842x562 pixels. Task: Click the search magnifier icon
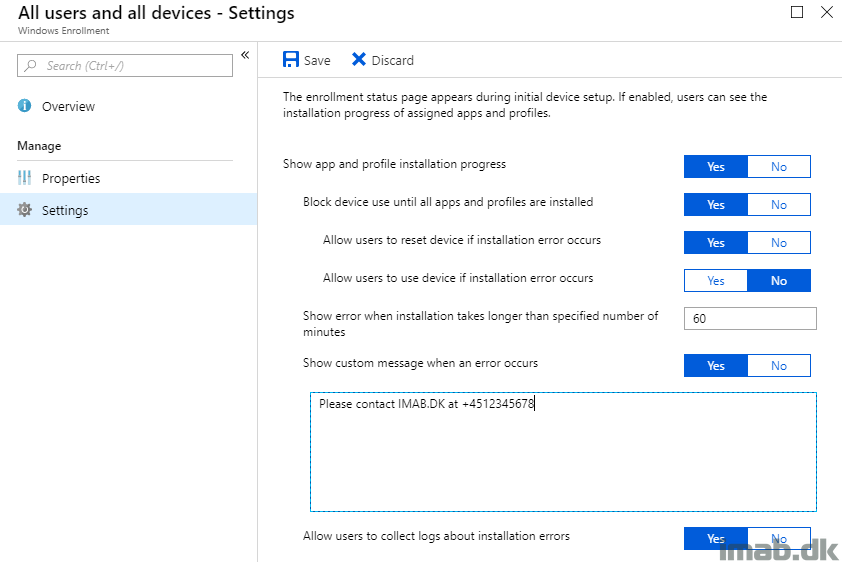[31, 65]
